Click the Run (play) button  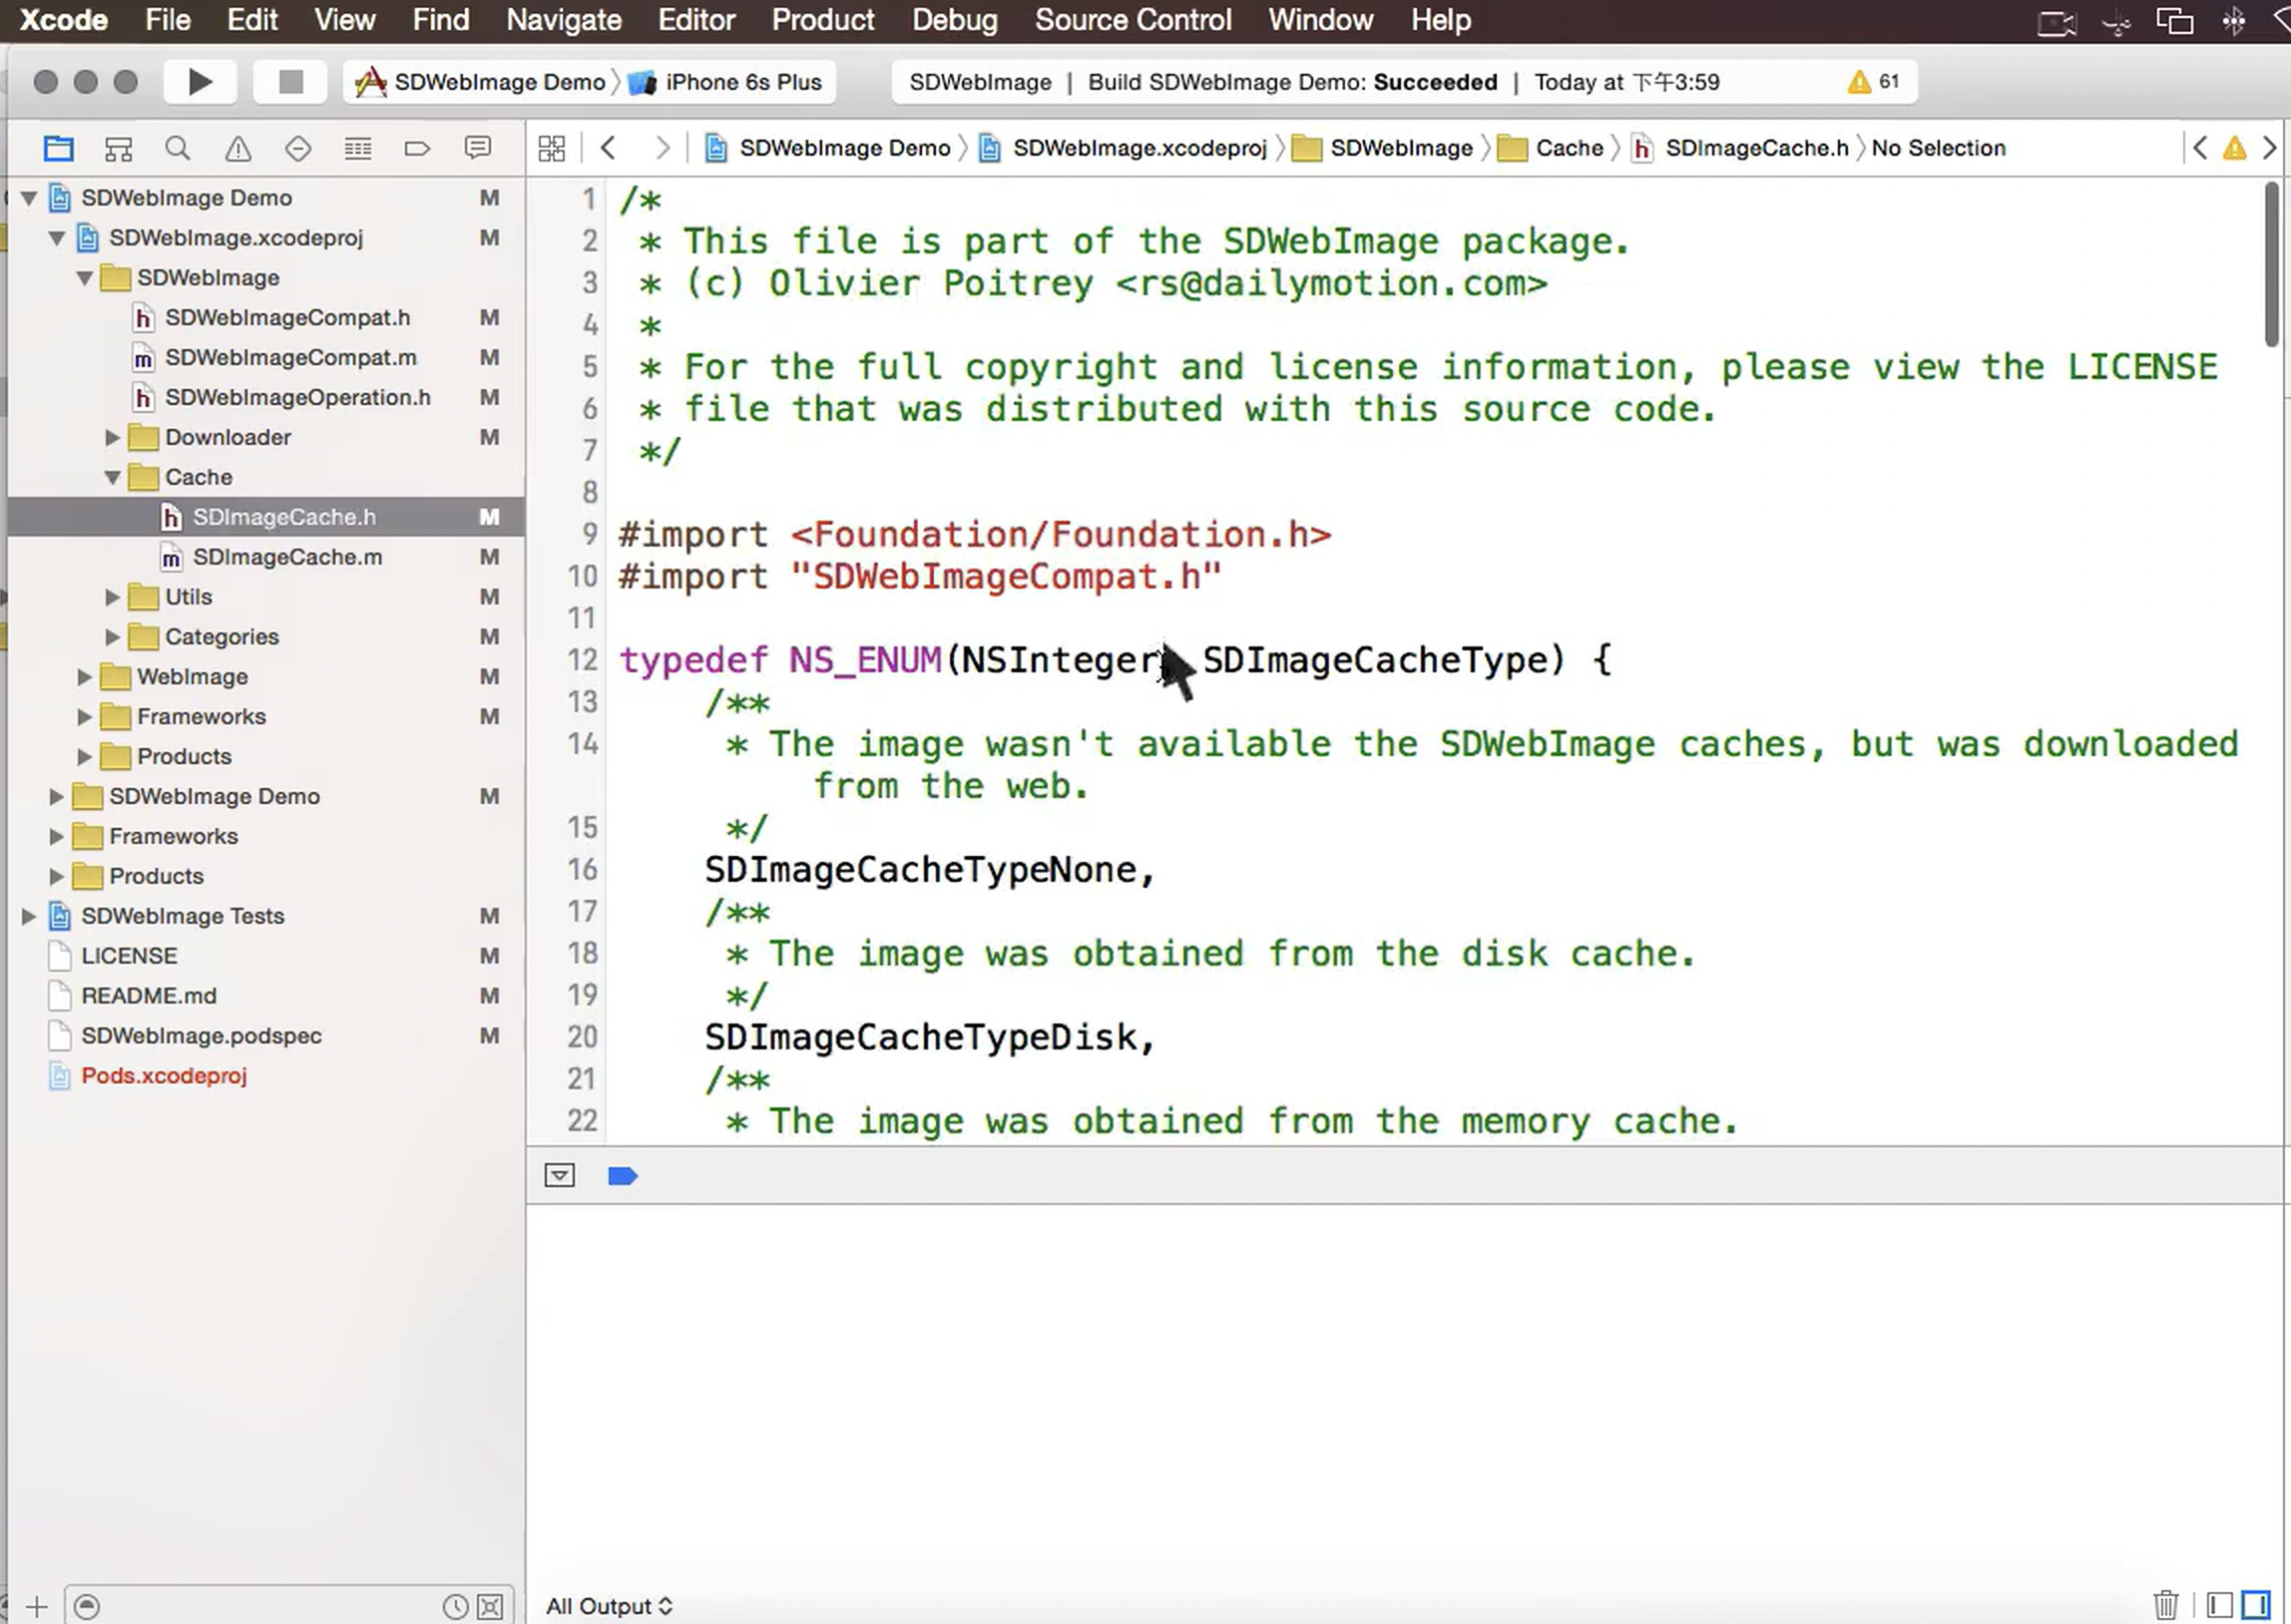(x=200, y=82)
